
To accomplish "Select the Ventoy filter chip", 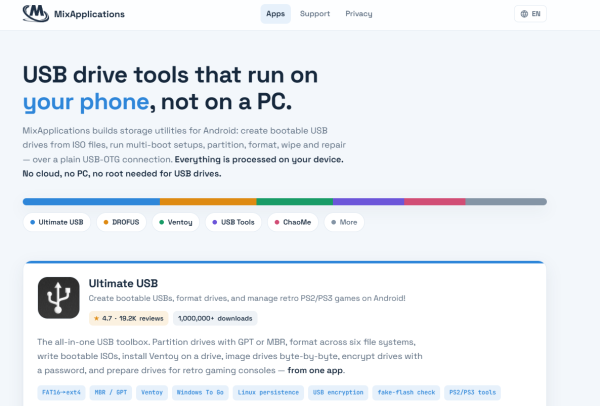I will tap(176, 222).
